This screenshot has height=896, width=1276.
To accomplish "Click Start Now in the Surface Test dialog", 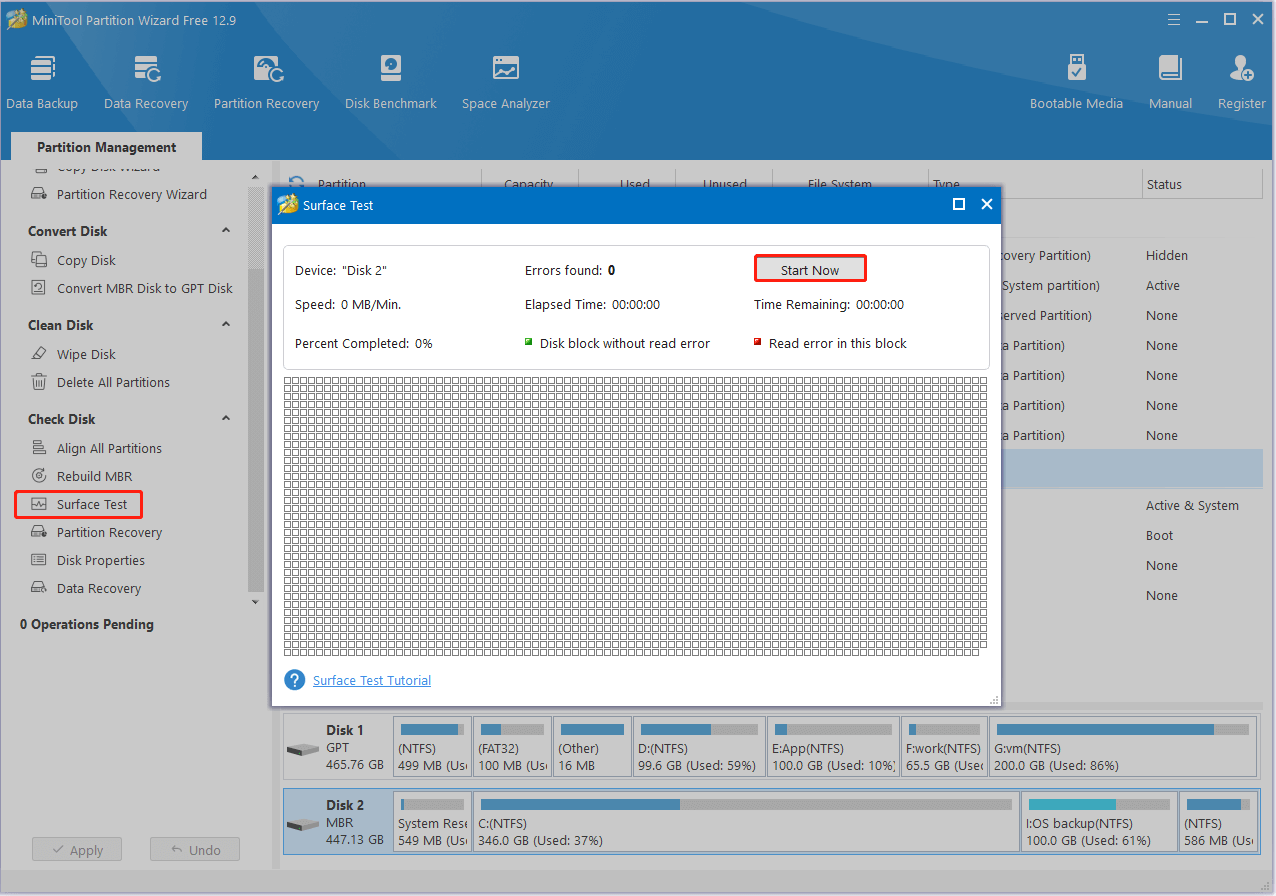I will [810, 268].
